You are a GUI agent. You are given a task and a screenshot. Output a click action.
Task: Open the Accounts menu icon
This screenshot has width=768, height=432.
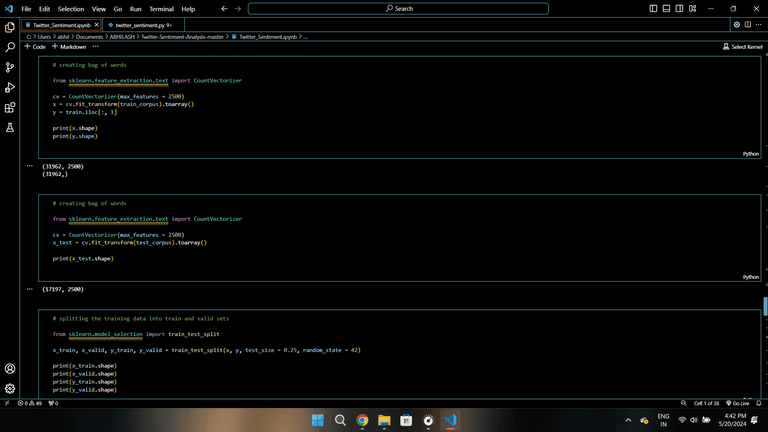pyautogui.click(x=10, y=369)
